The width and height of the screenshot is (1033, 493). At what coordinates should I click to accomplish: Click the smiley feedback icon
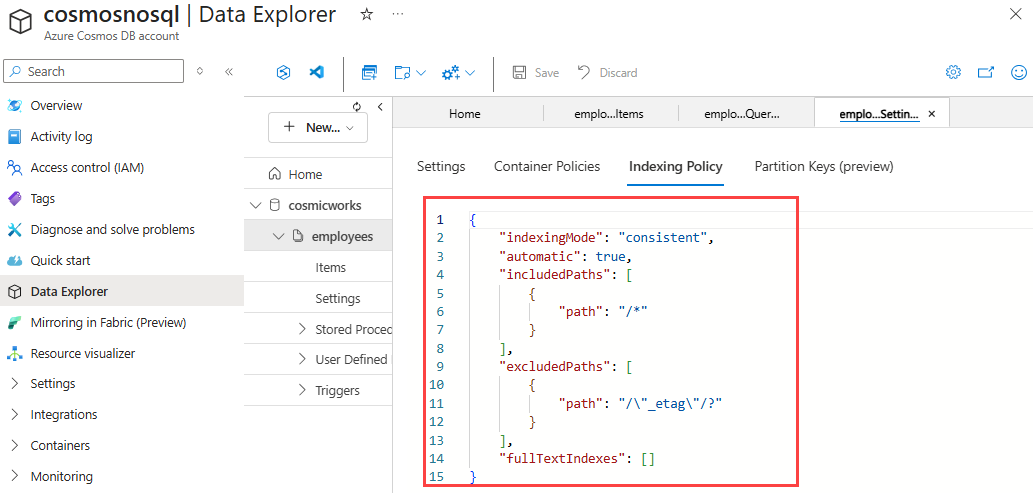(1019, 72)
